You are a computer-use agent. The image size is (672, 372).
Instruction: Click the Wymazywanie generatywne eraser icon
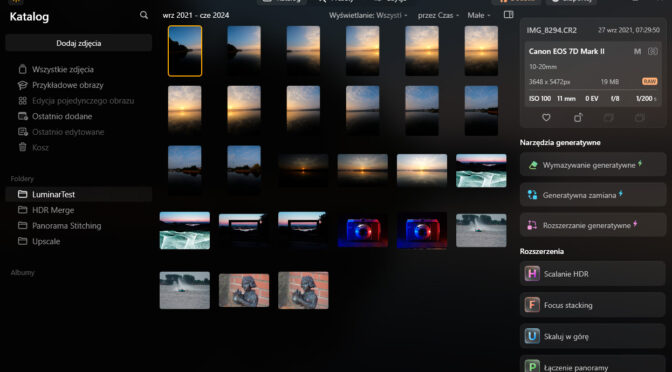pos(533,165)
